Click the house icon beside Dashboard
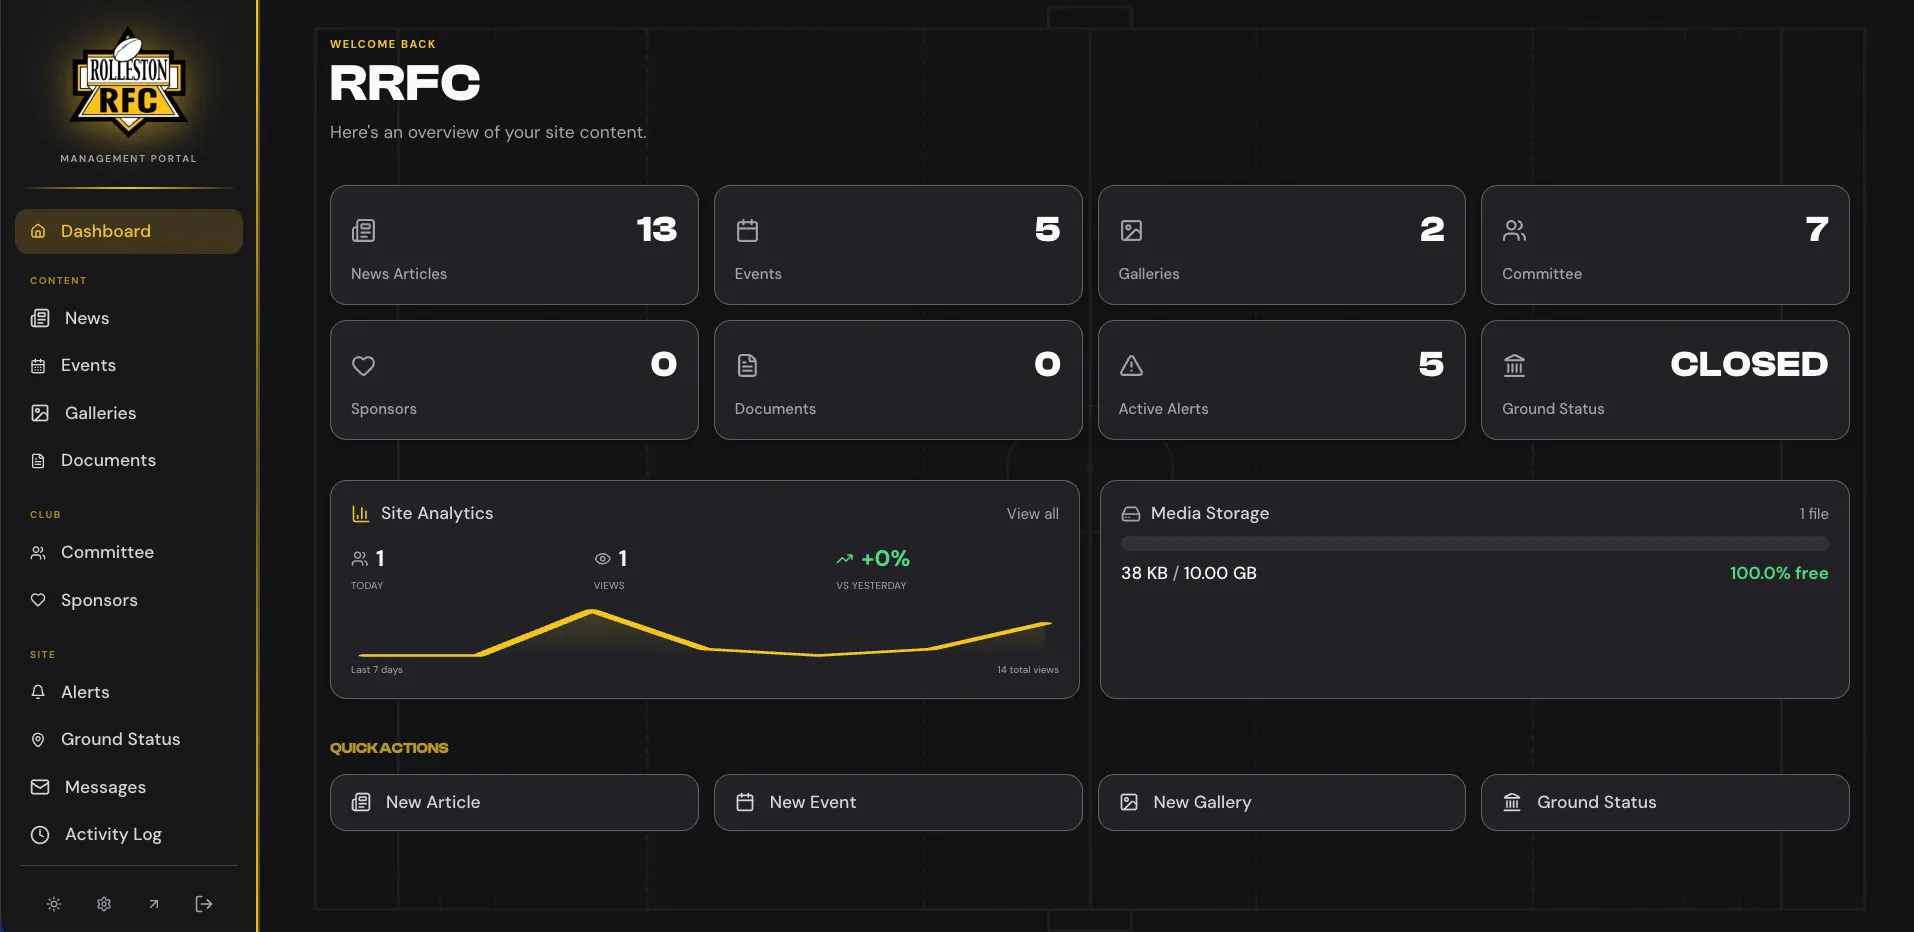1914x932 pixels. [38, 231]
